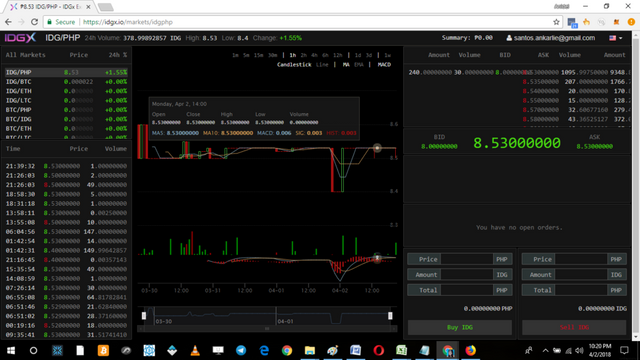Viewport: 640px width, 360px height.
Task: Click left handle of chart range slider
Action: coord(144,316)
